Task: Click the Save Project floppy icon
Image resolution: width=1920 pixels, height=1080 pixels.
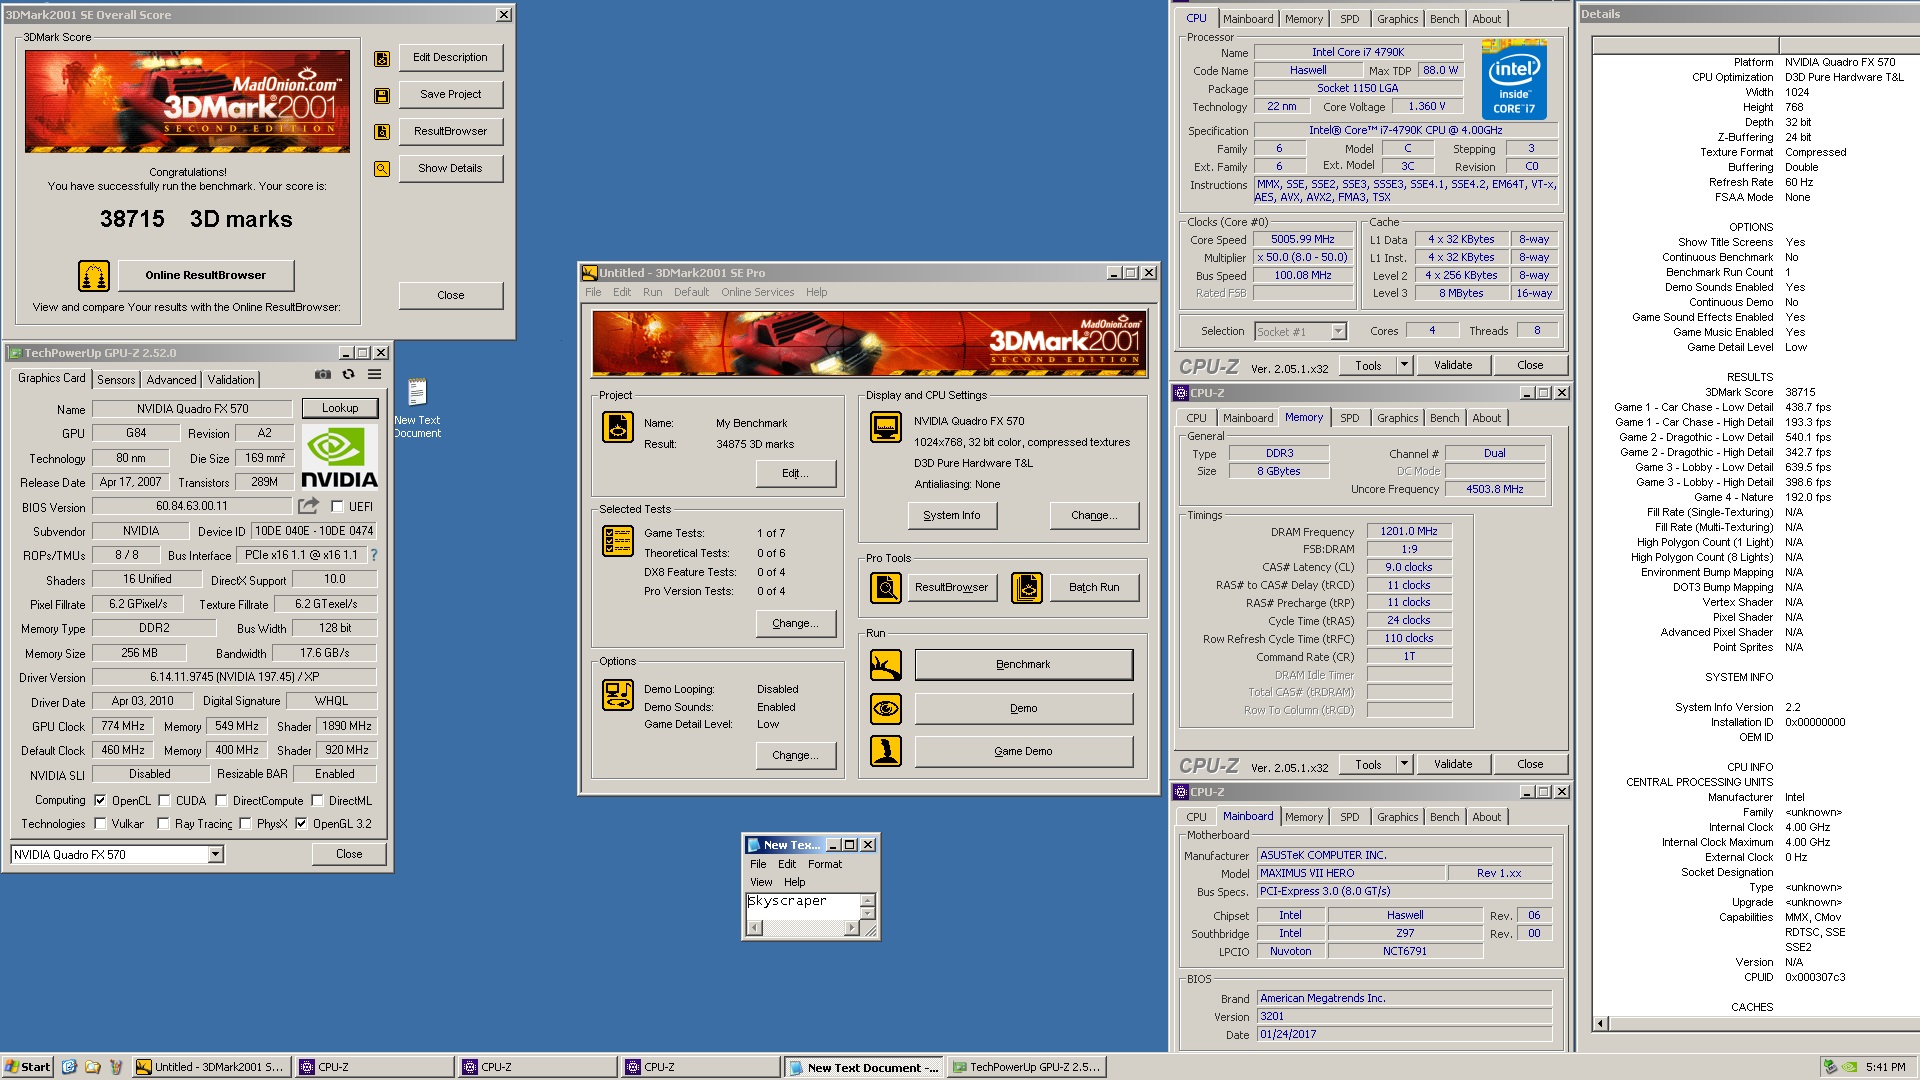Action: (x=382, y=96)
